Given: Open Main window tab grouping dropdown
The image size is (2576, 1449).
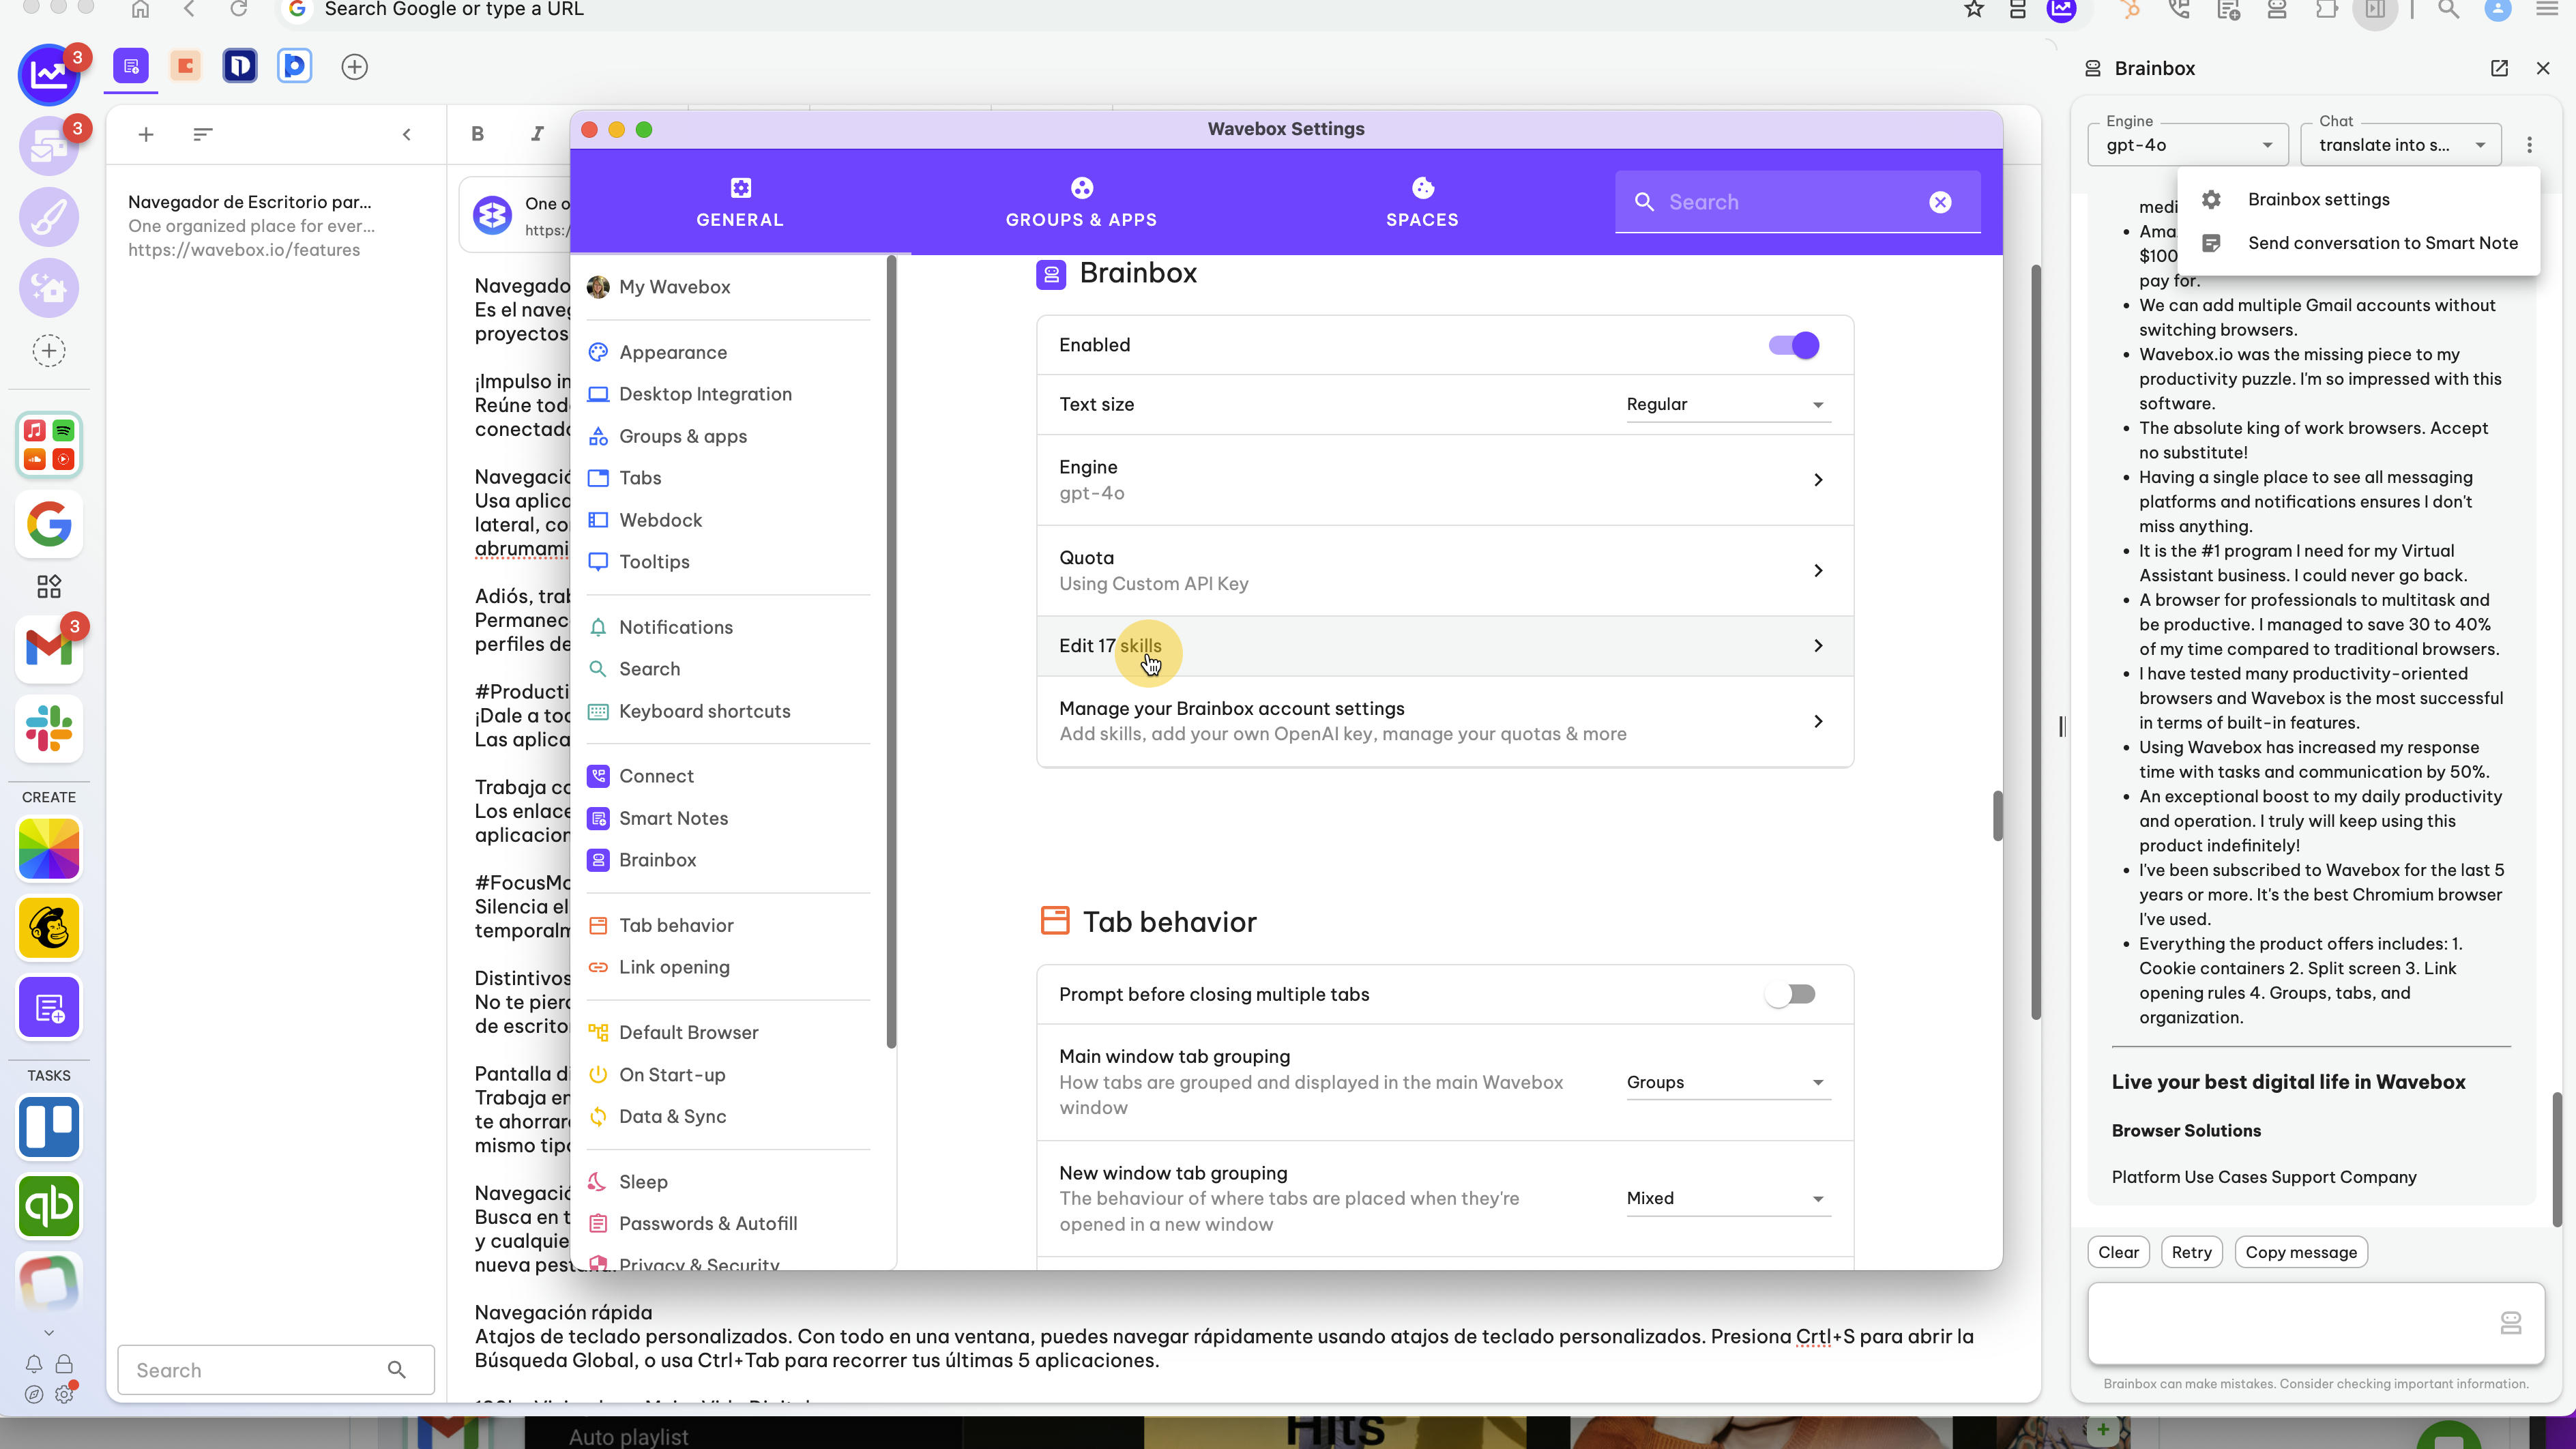Looking at the screenshot, I should pos(1727,1082).
